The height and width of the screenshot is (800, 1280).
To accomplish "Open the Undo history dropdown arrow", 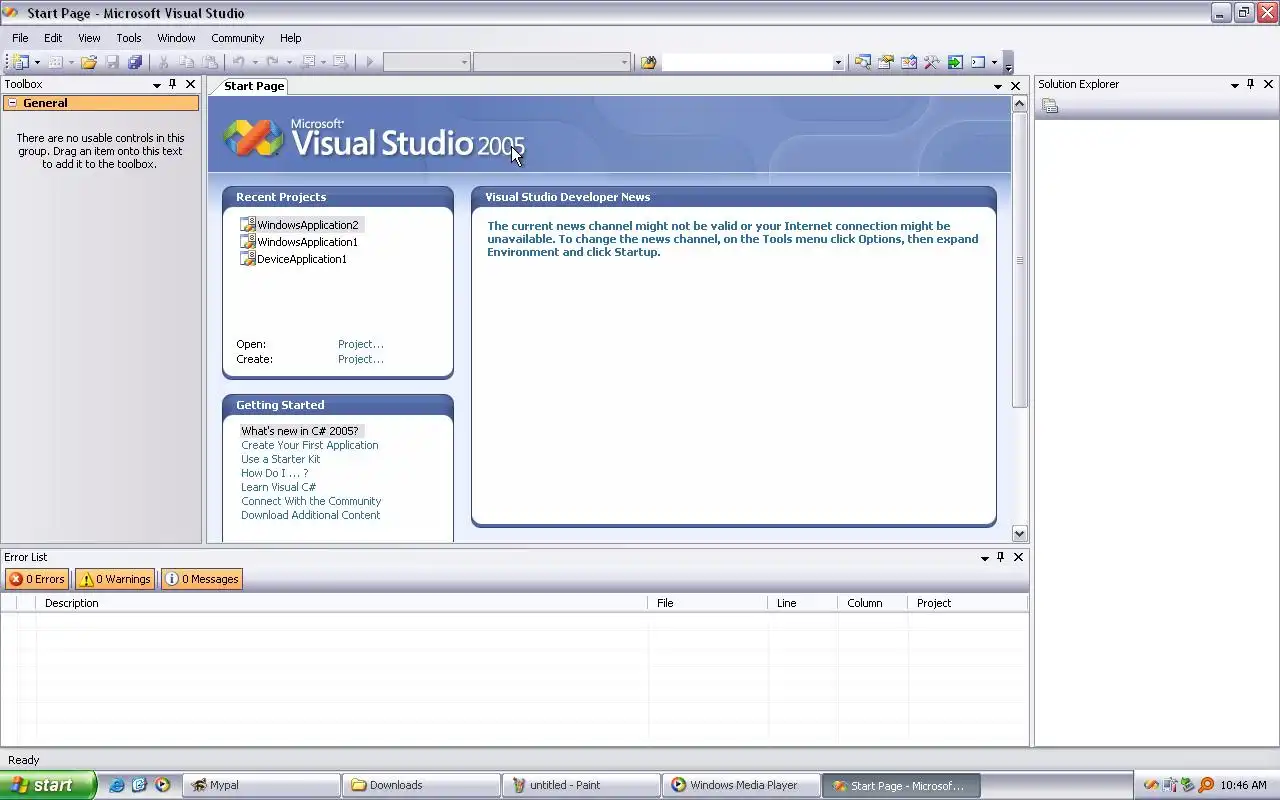I will (255, 62).
